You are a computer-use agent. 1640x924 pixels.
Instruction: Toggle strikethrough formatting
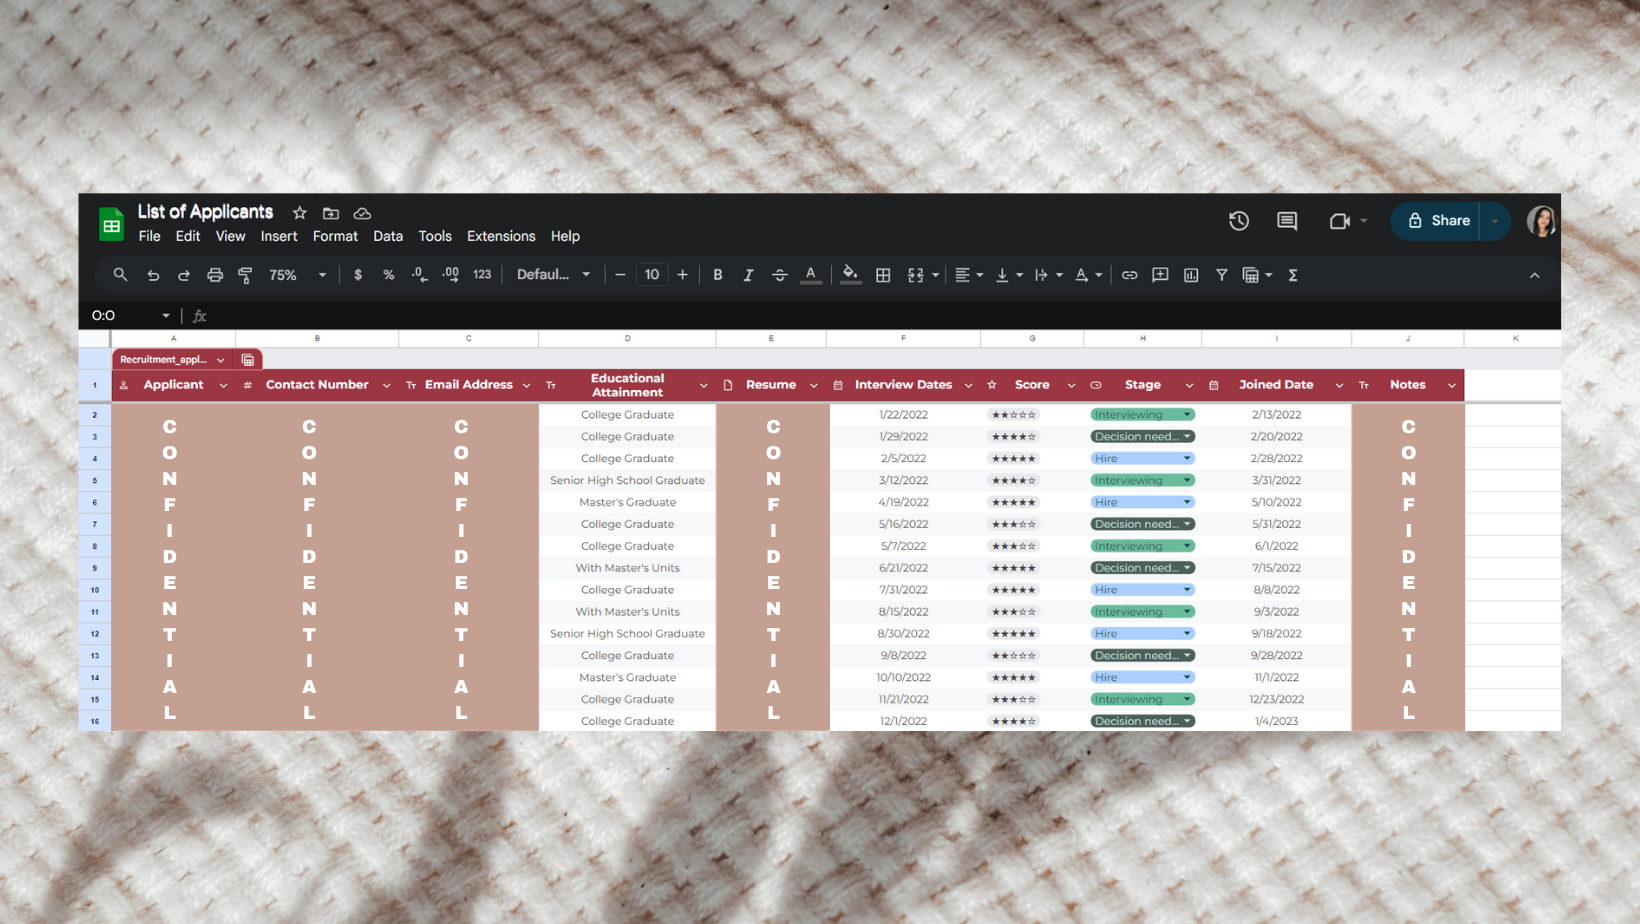pyautogui.click(x=780, y=275)
